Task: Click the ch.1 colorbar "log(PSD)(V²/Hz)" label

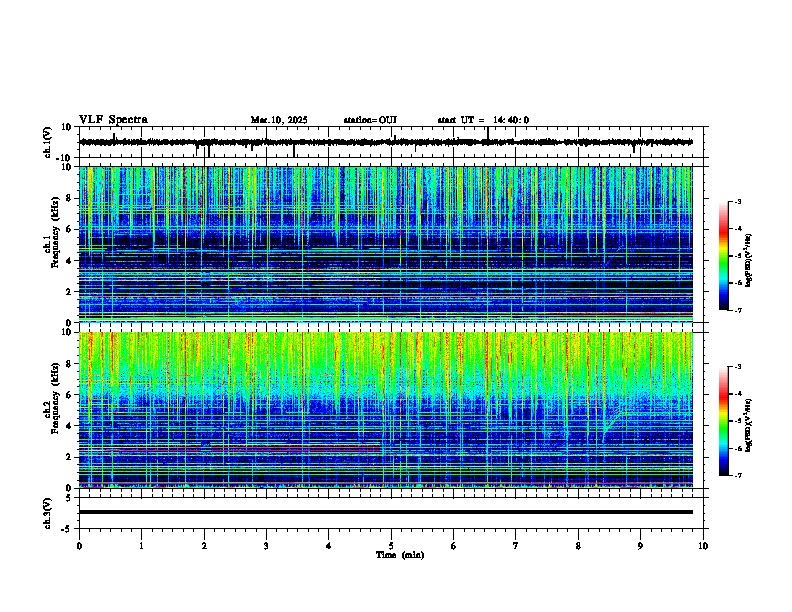Action: pyautogui.click(x=749, y=261)
